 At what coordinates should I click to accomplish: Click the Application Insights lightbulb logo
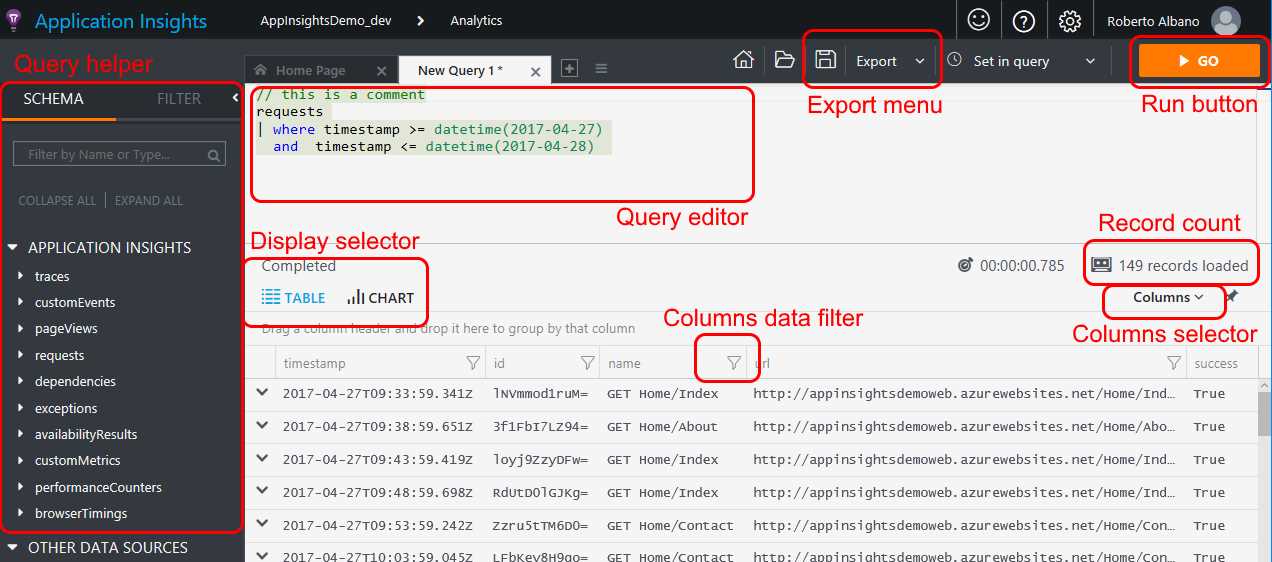point(14,20)
